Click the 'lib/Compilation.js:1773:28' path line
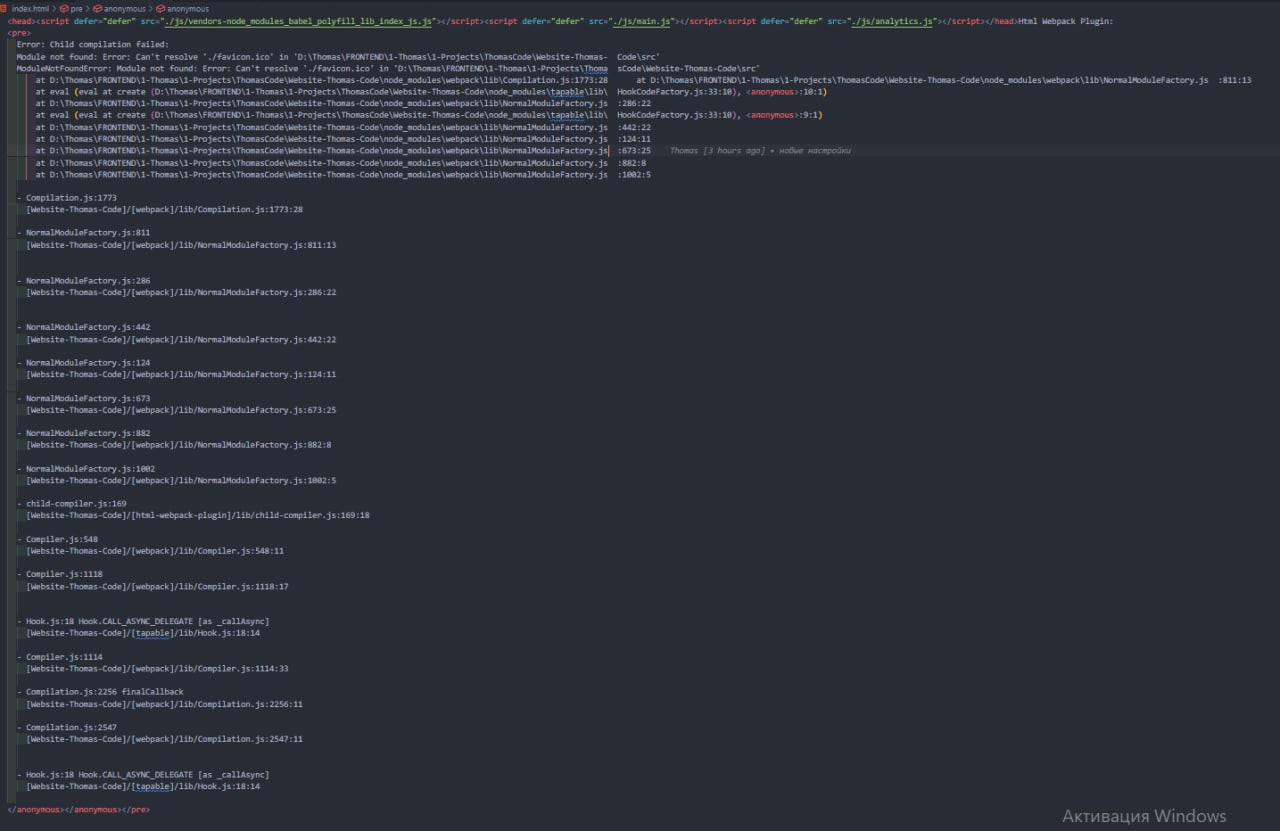Viewport: 1280px width, 831px height. pyautogui.click(x=165, y=210)
